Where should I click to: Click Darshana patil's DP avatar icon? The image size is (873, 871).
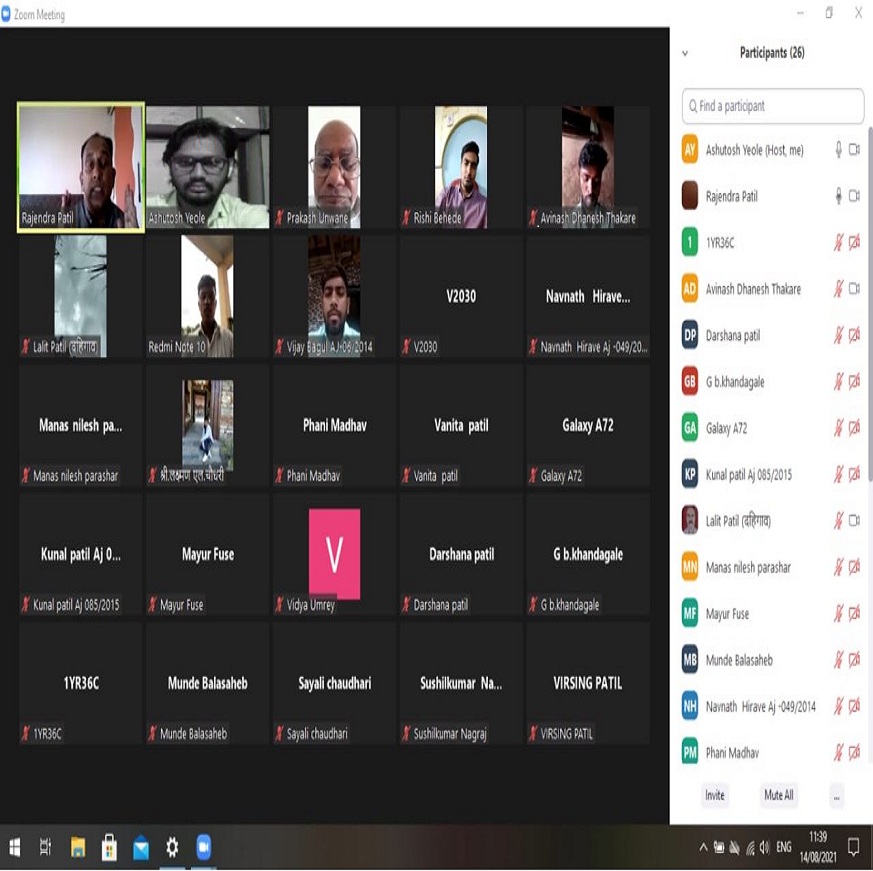point(690,335)
